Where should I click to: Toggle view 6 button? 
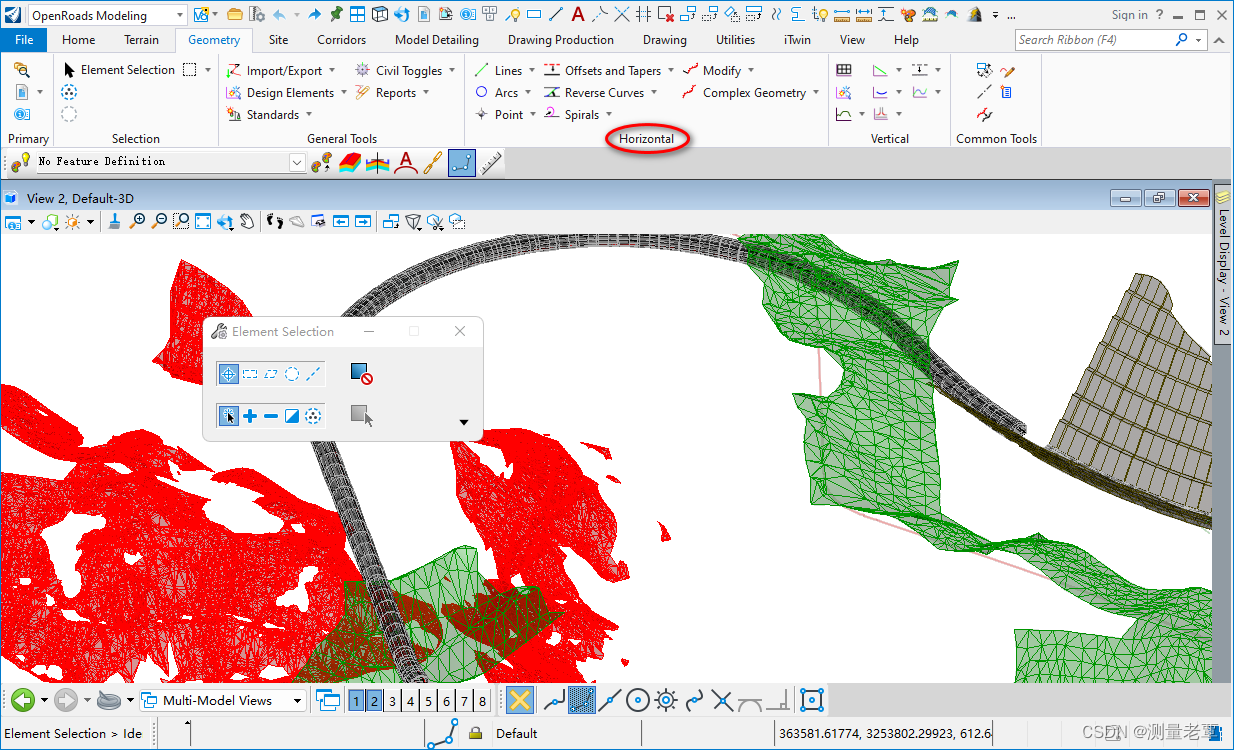[x=446, y=701]
